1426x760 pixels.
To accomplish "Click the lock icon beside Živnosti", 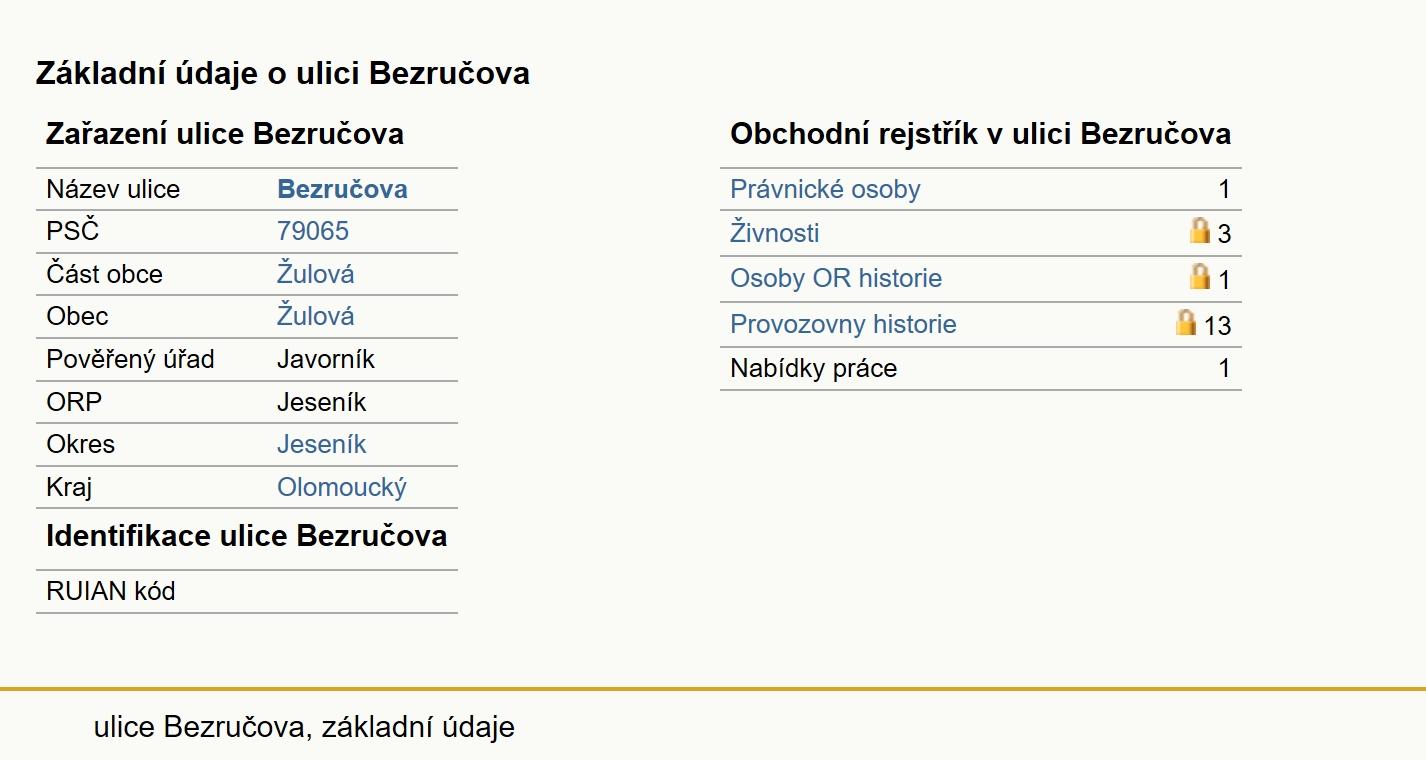I will coord(1199,231).
